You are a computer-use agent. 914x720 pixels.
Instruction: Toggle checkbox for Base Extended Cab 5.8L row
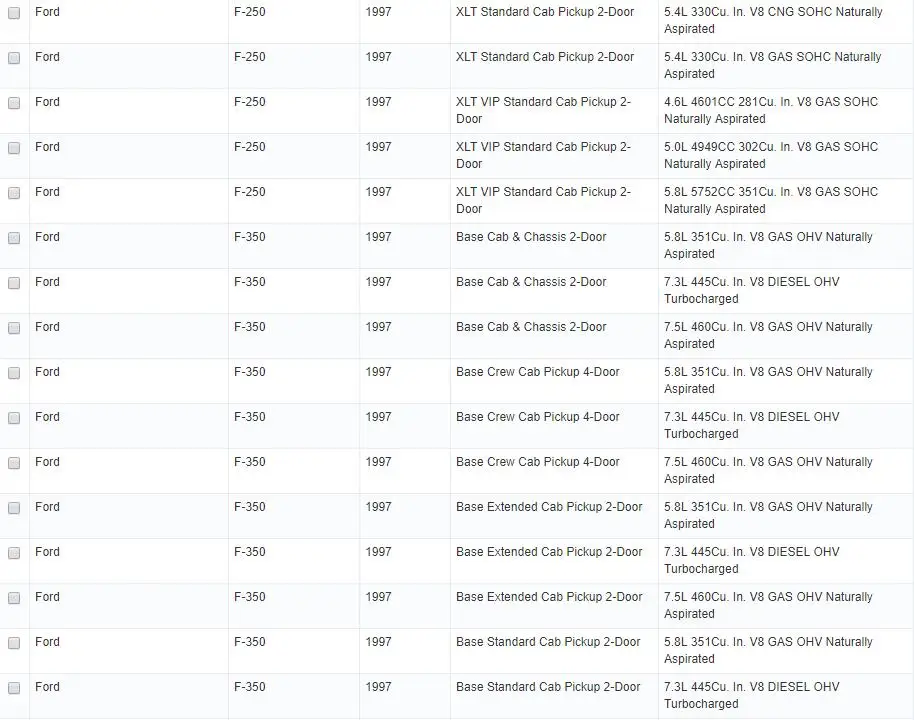(14, 508)
